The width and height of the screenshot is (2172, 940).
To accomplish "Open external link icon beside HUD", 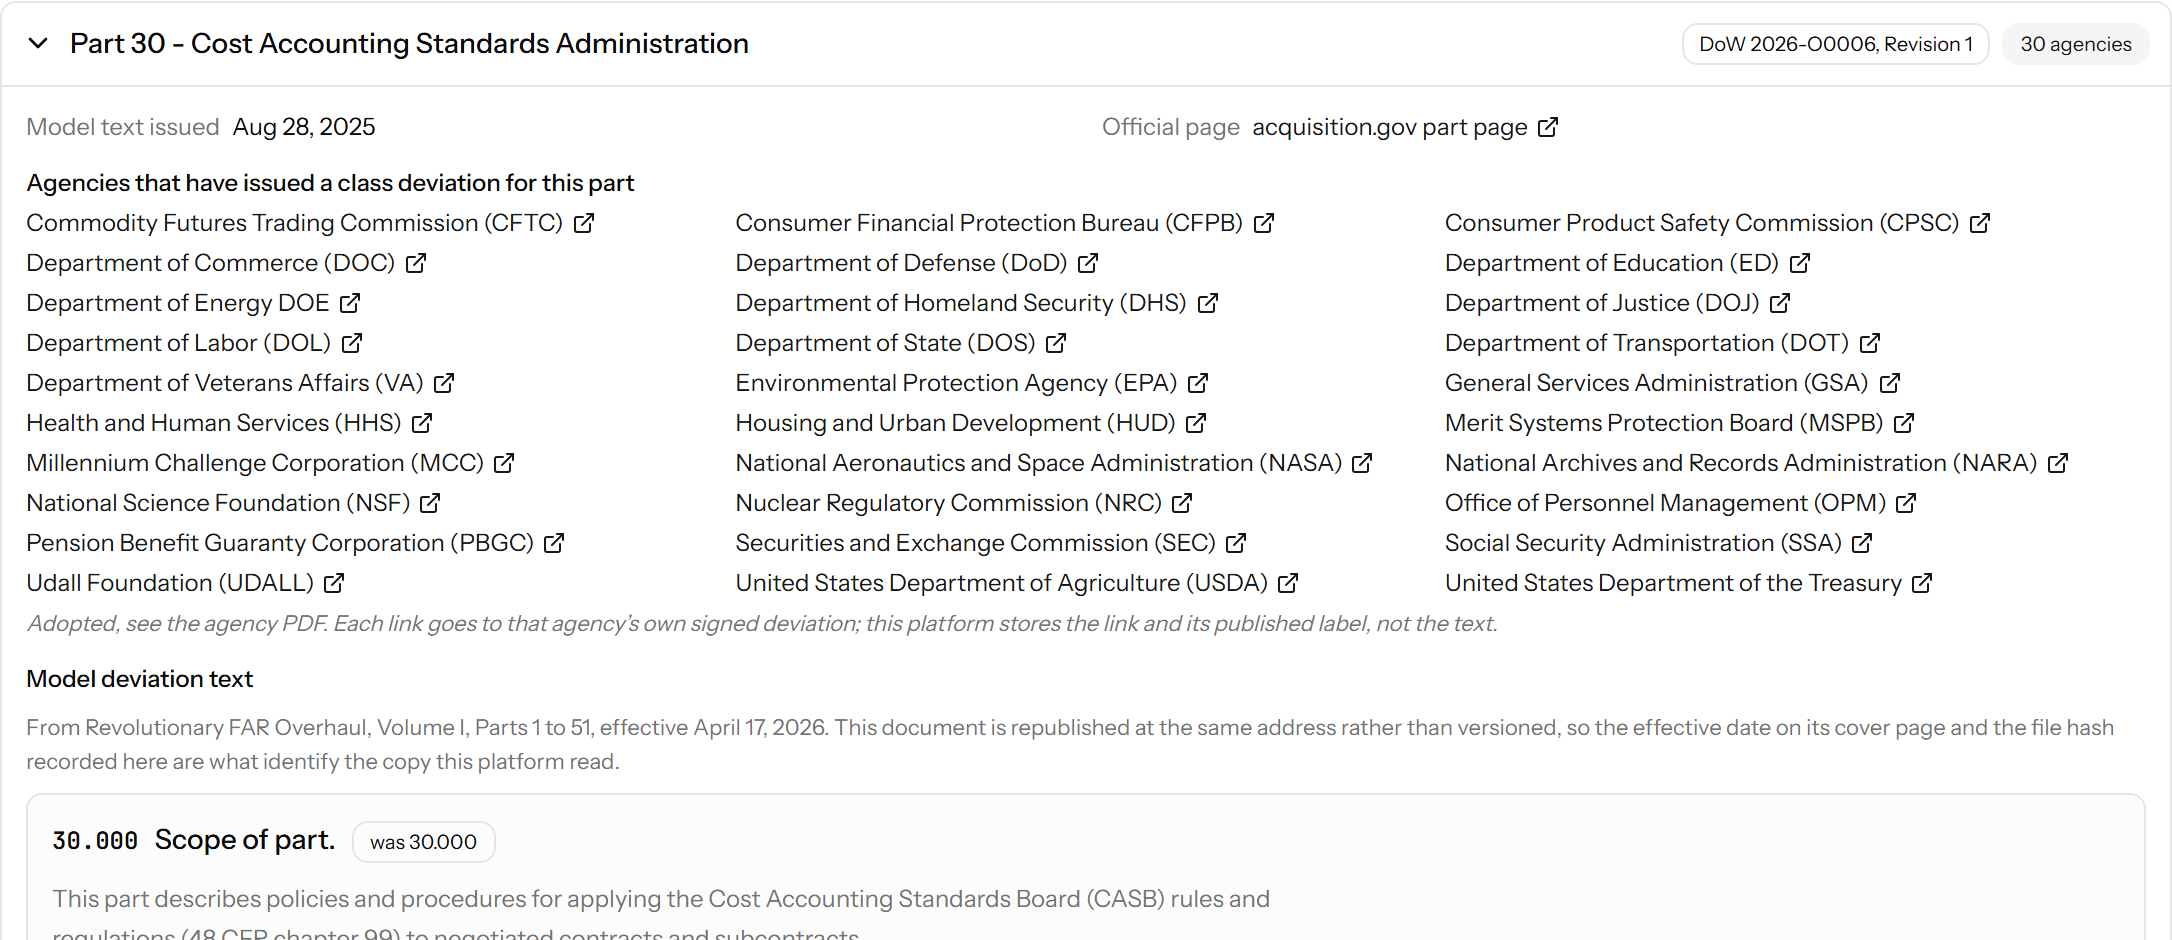I will click(1196, 423).
